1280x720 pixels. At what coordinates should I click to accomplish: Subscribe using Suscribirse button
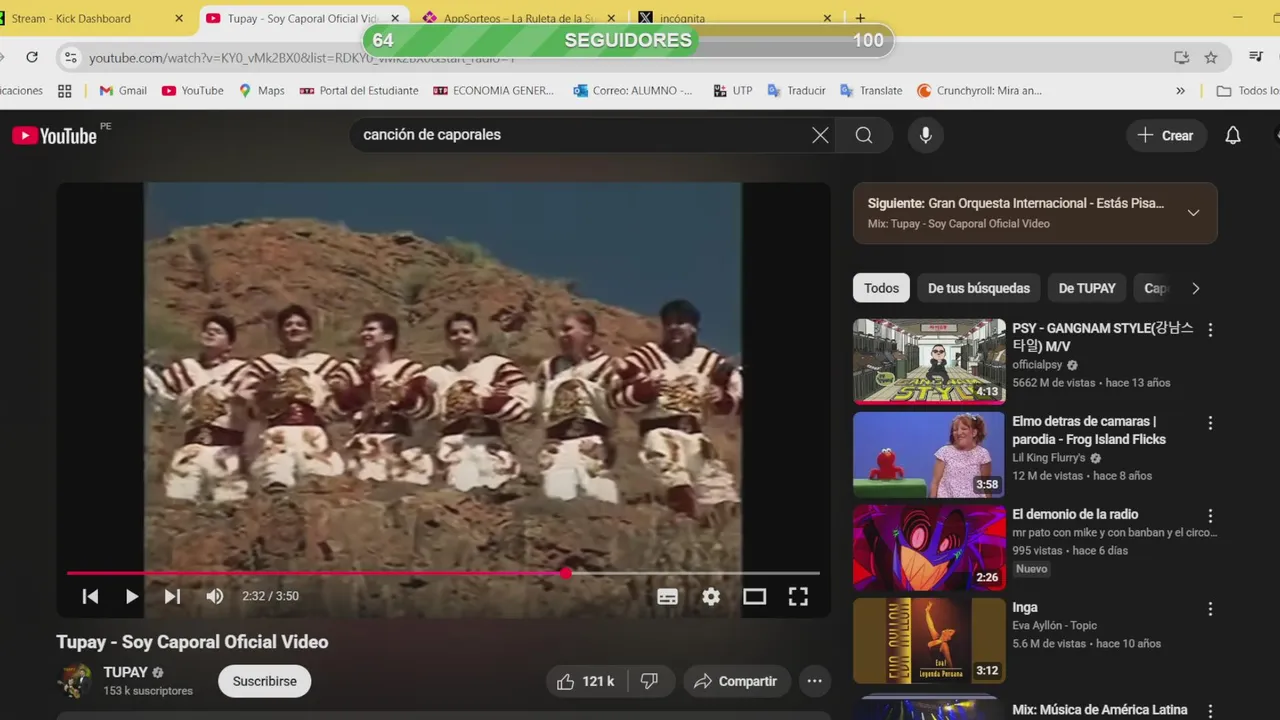265,681
